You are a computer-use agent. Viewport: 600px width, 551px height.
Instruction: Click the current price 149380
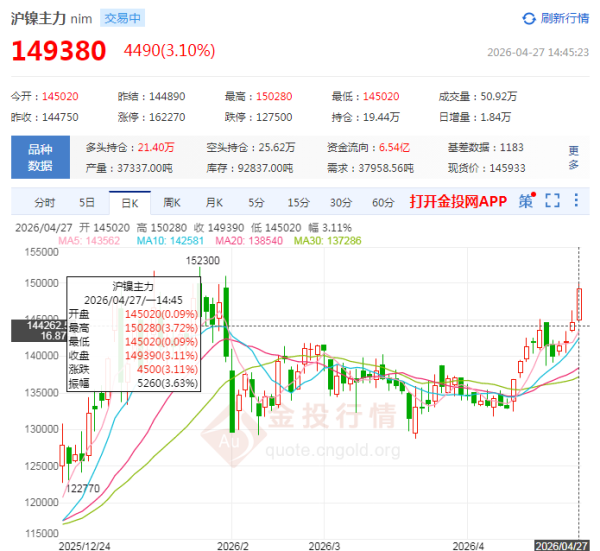pyautogui.click(x=59, y=51)
